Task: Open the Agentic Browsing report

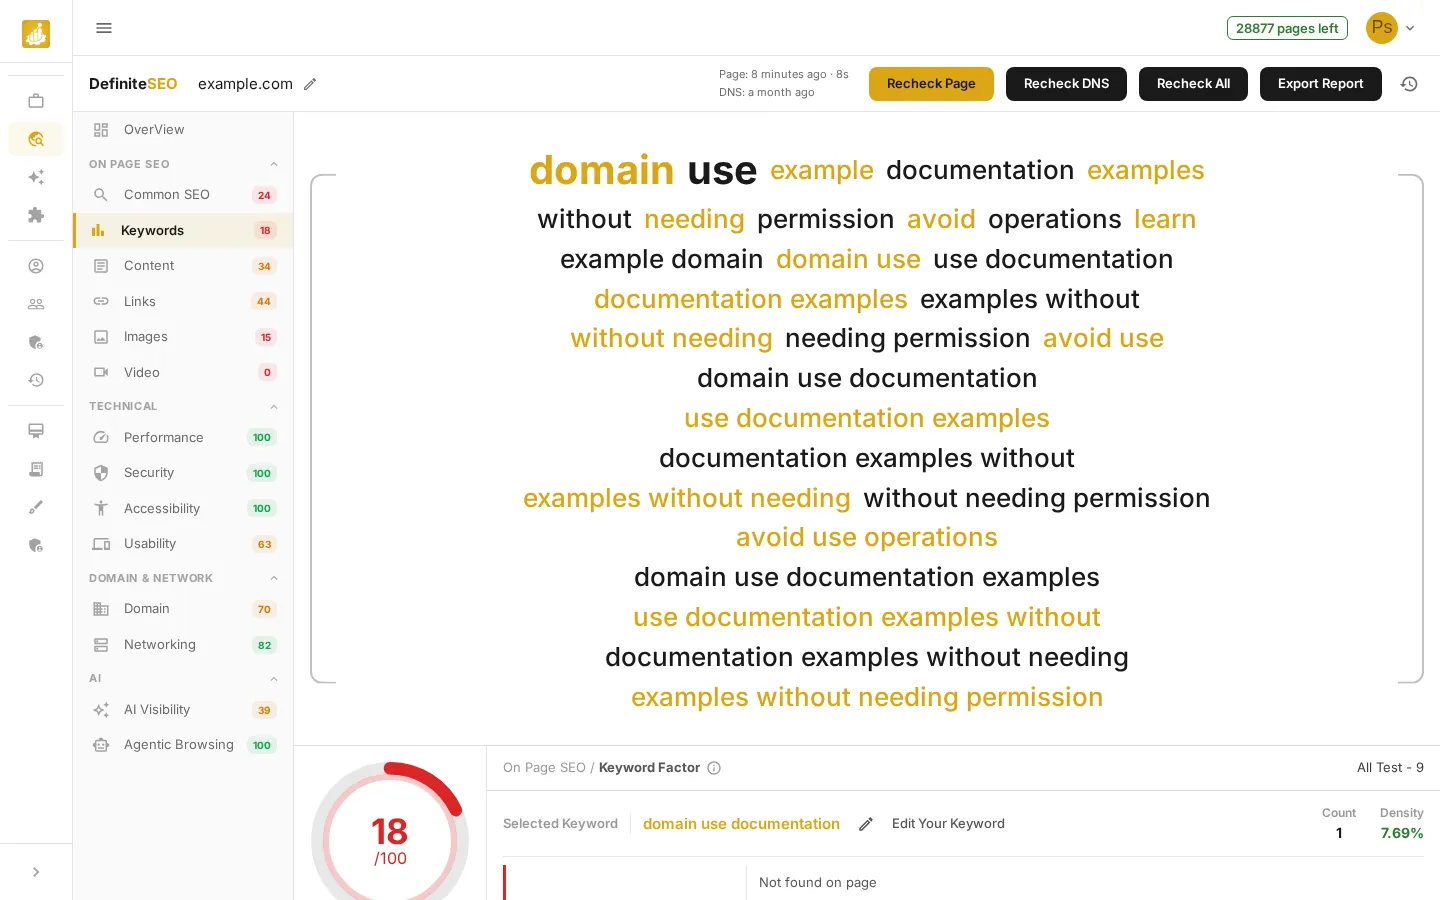Action: 183,745
